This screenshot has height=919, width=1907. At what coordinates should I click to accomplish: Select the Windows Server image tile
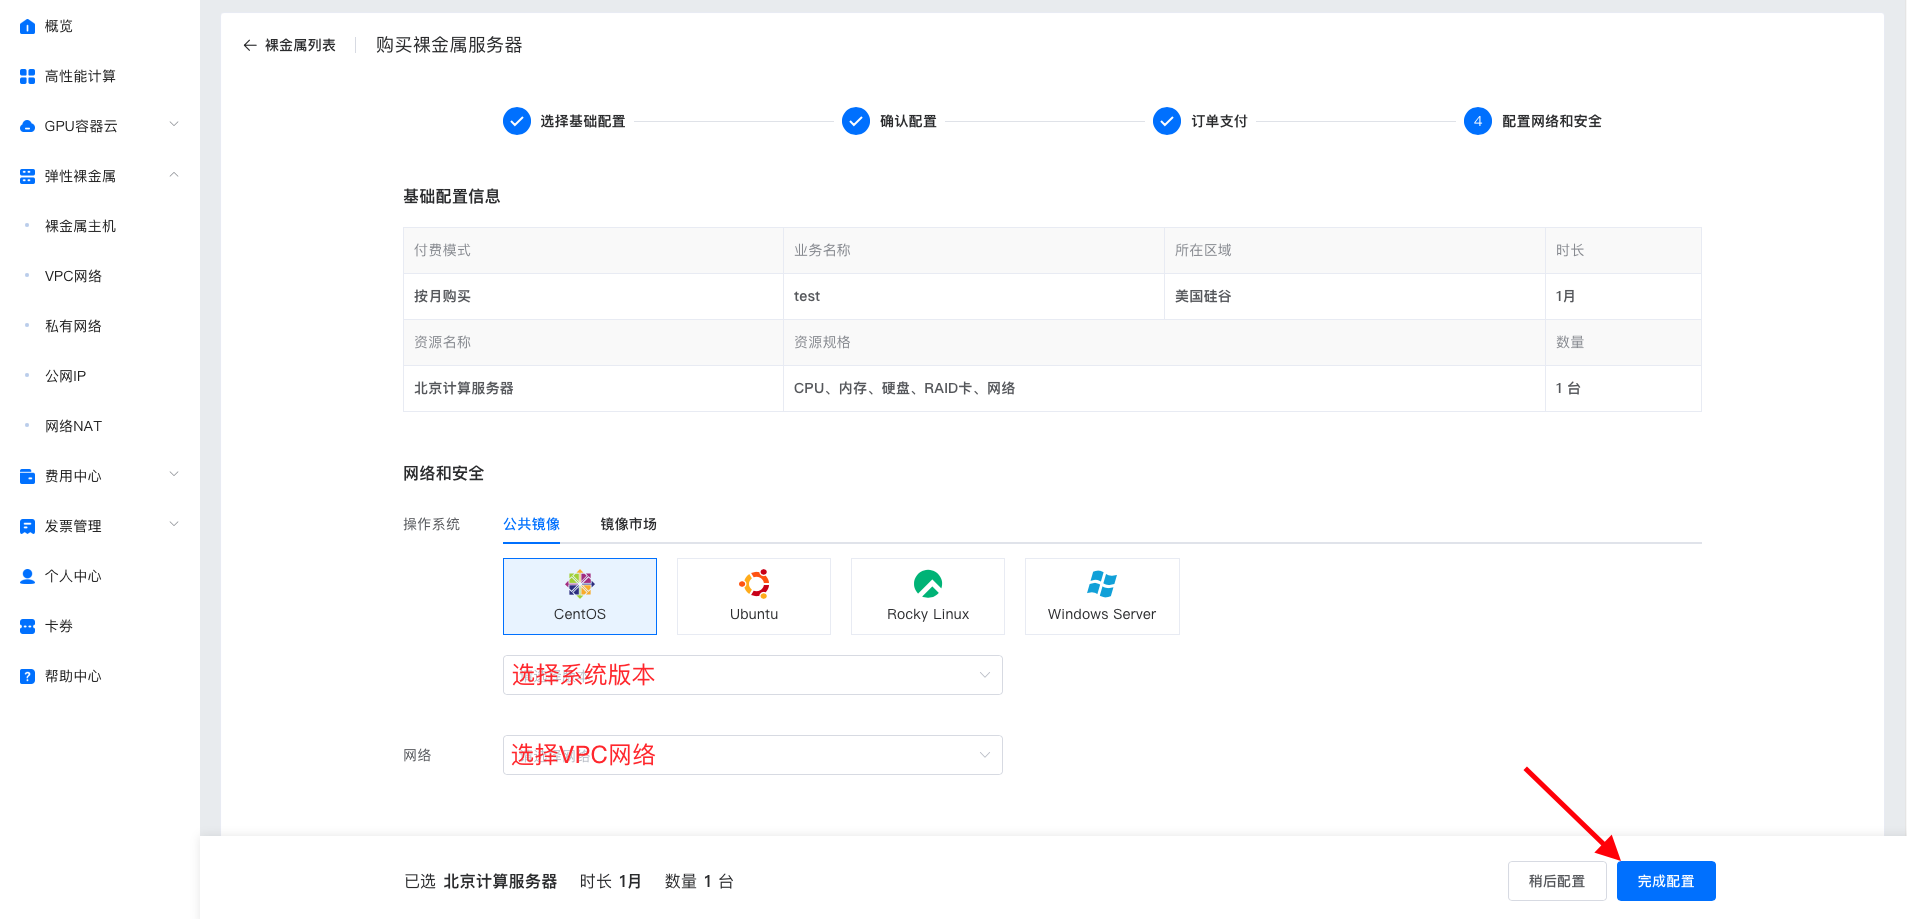[1101, 596]
